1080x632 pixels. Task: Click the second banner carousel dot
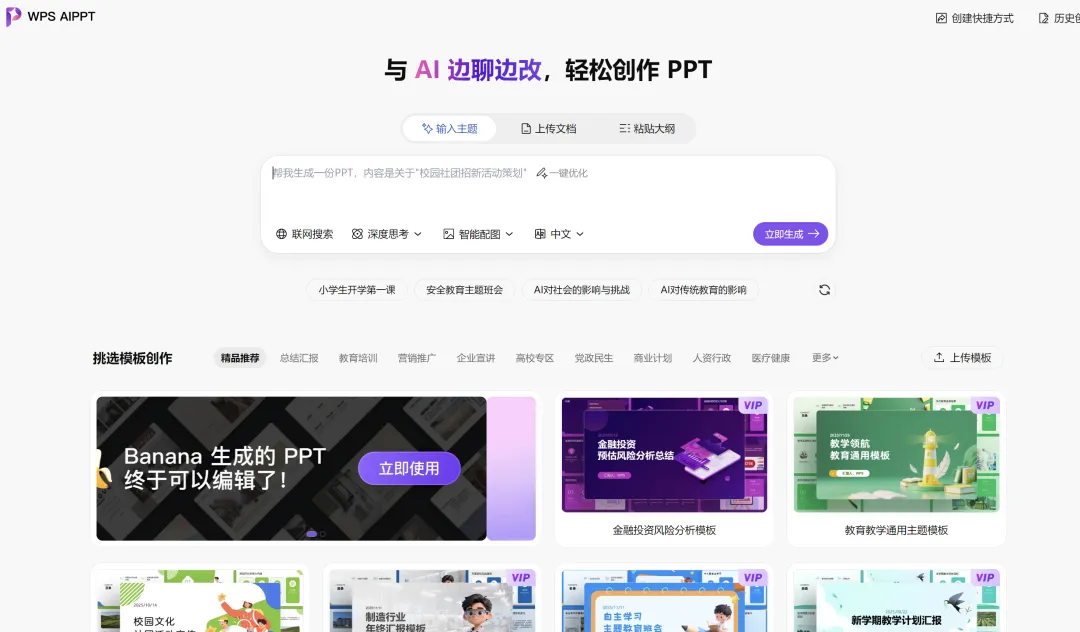point(323,534)
